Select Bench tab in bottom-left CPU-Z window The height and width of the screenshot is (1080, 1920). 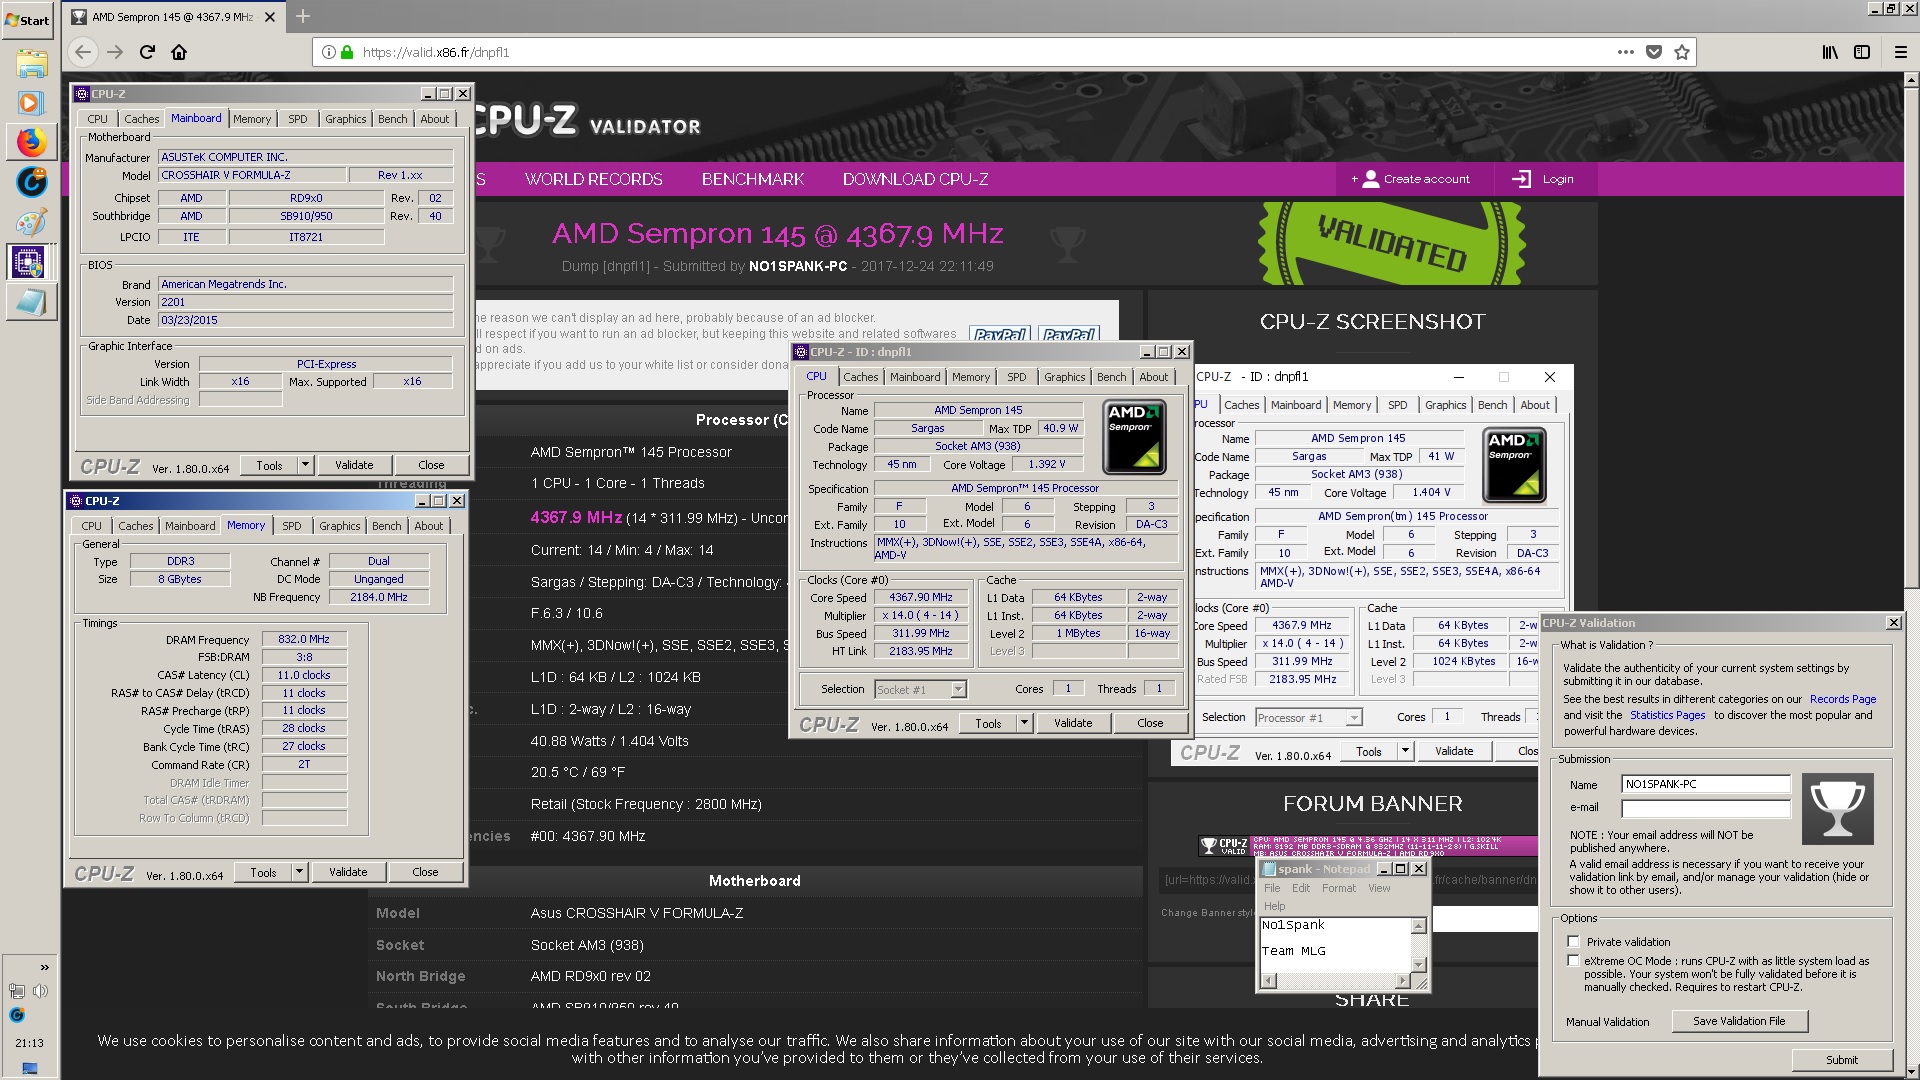(387, 526)
